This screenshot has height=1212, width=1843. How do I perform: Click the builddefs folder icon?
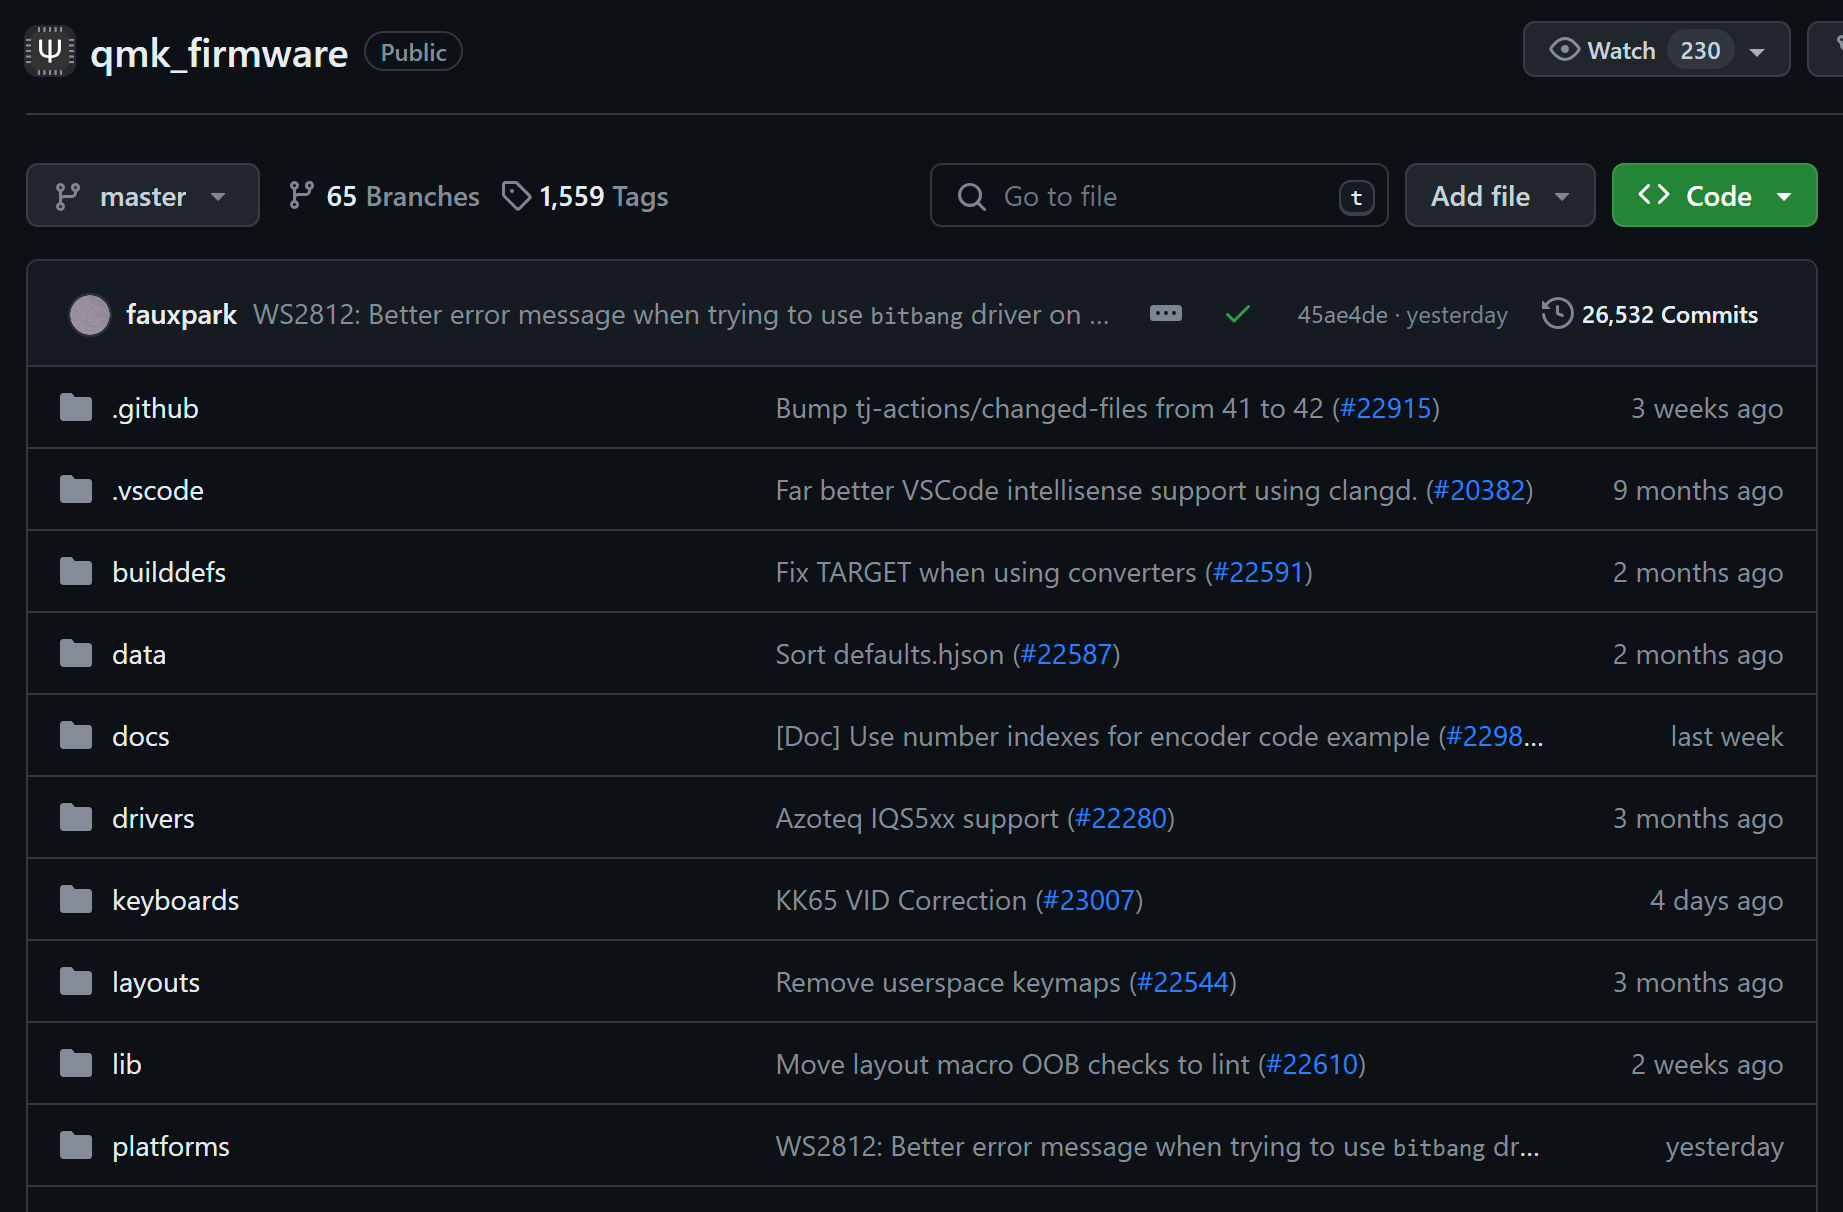[x=76, y=572]
